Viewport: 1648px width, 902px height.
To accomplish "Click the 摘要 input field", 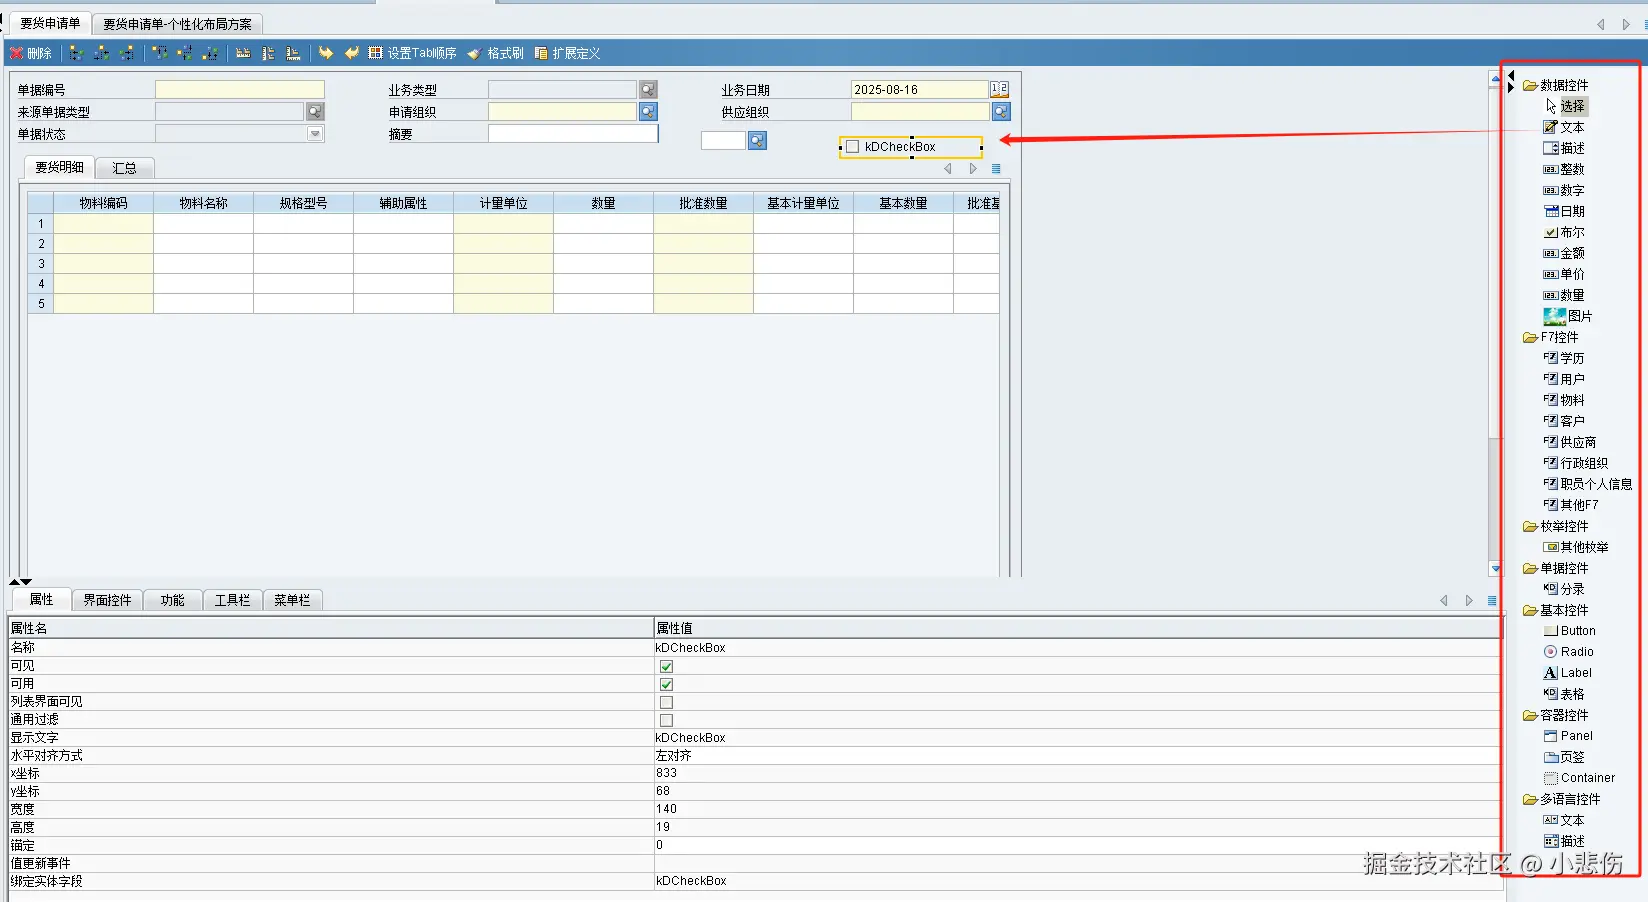I will coord(573,134).
